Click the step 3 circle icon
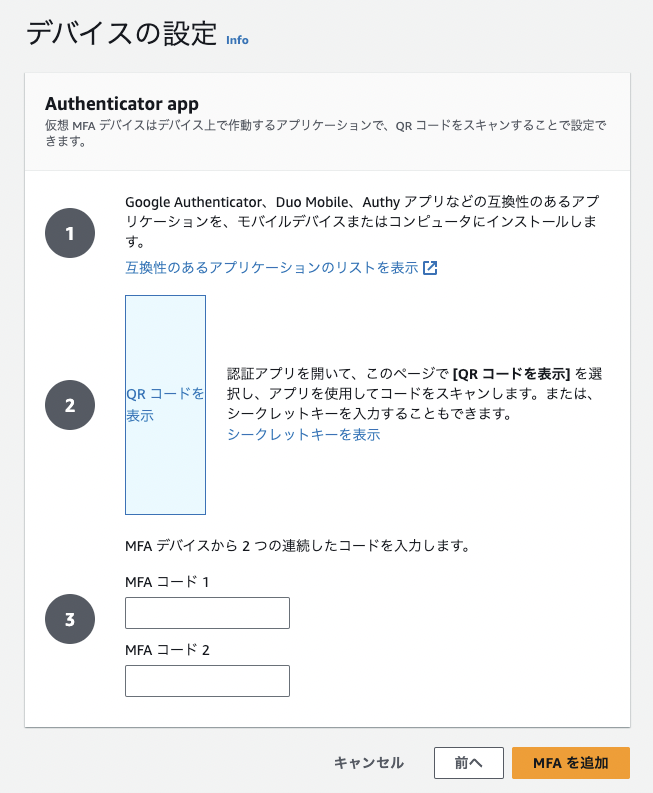The height and width of the screenshot is (793, 653). pos(70,620)
